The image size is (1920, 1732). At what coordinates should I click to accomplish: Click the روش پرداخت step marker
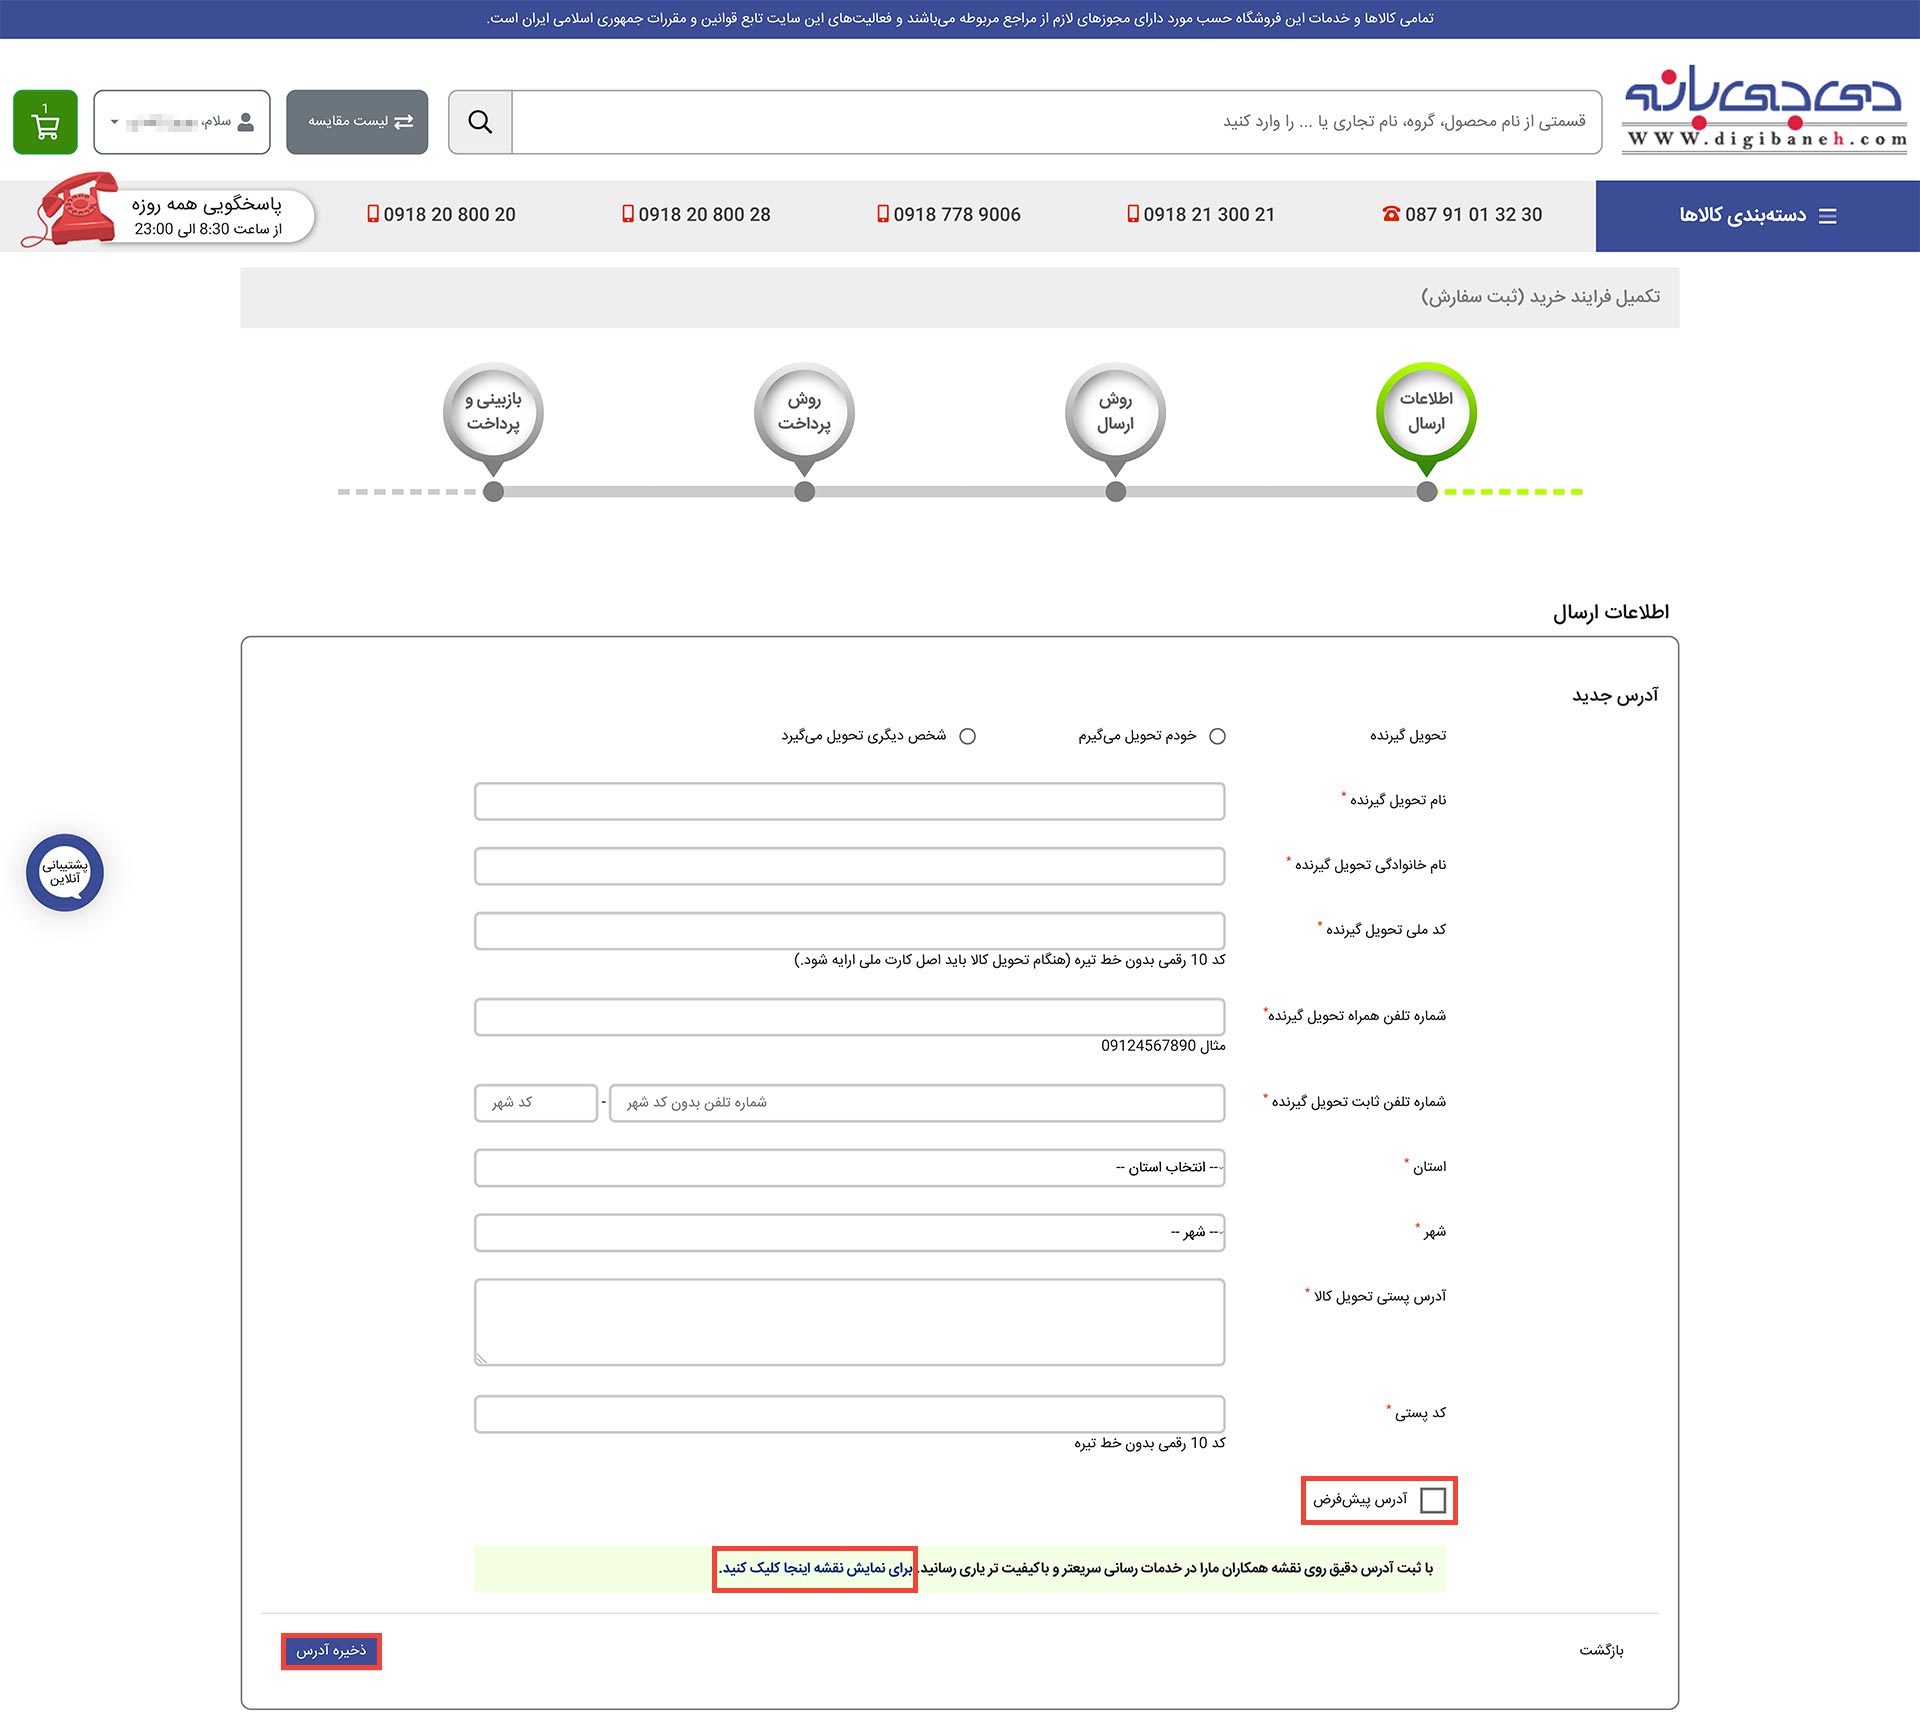coord(804,412)
